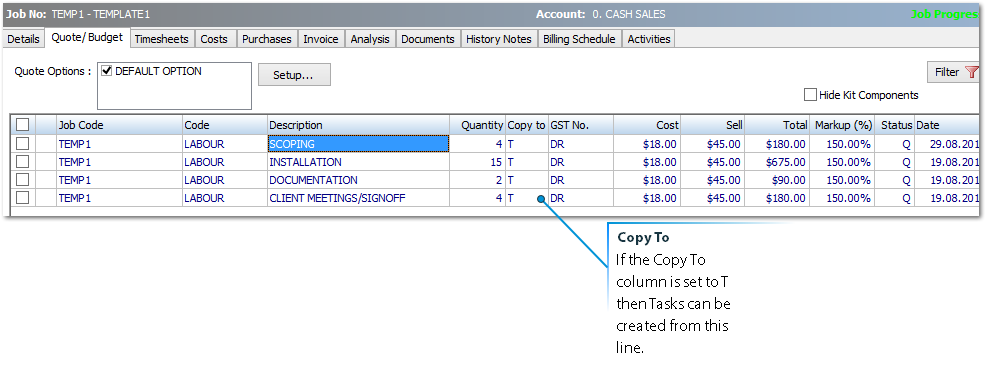Sort by the Job Code column header
Viewport: 987px width, 374px height.
coord(120,125)
